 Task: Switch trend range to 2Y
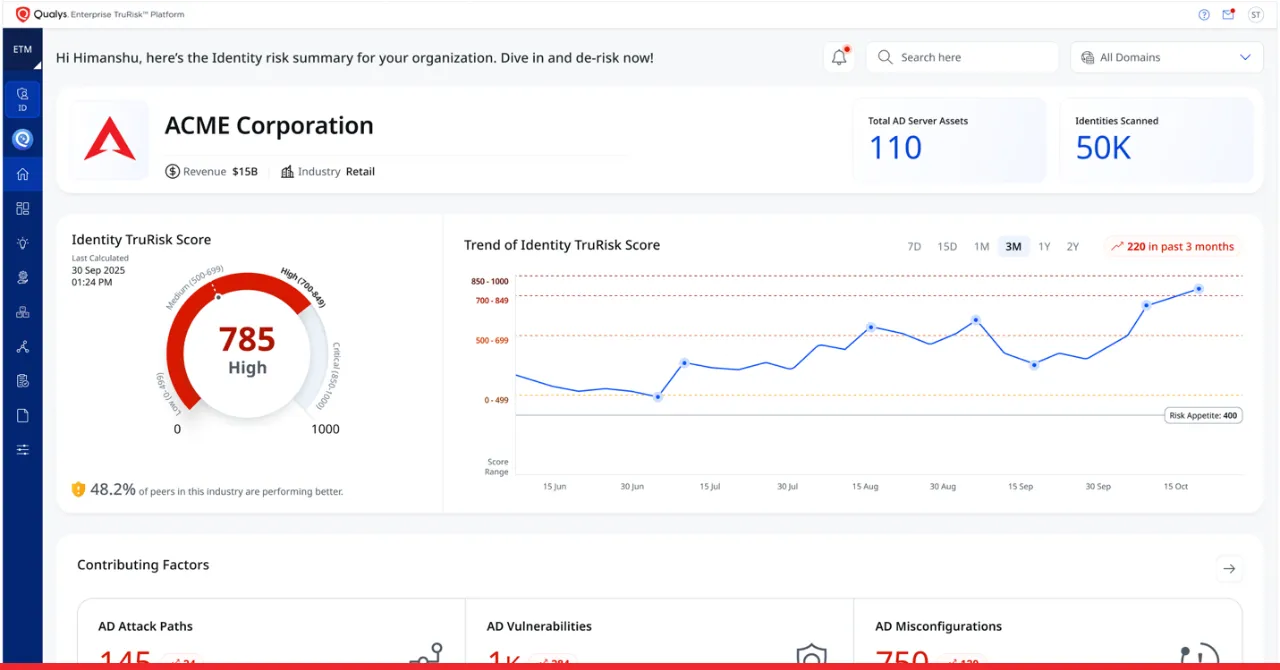tap(1073, 247)
